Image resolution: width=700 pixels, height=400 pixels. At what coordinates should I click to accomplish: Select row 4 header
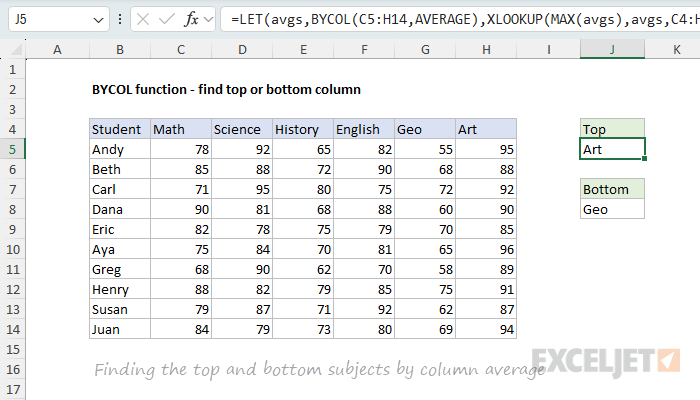[x=12, y=129]
